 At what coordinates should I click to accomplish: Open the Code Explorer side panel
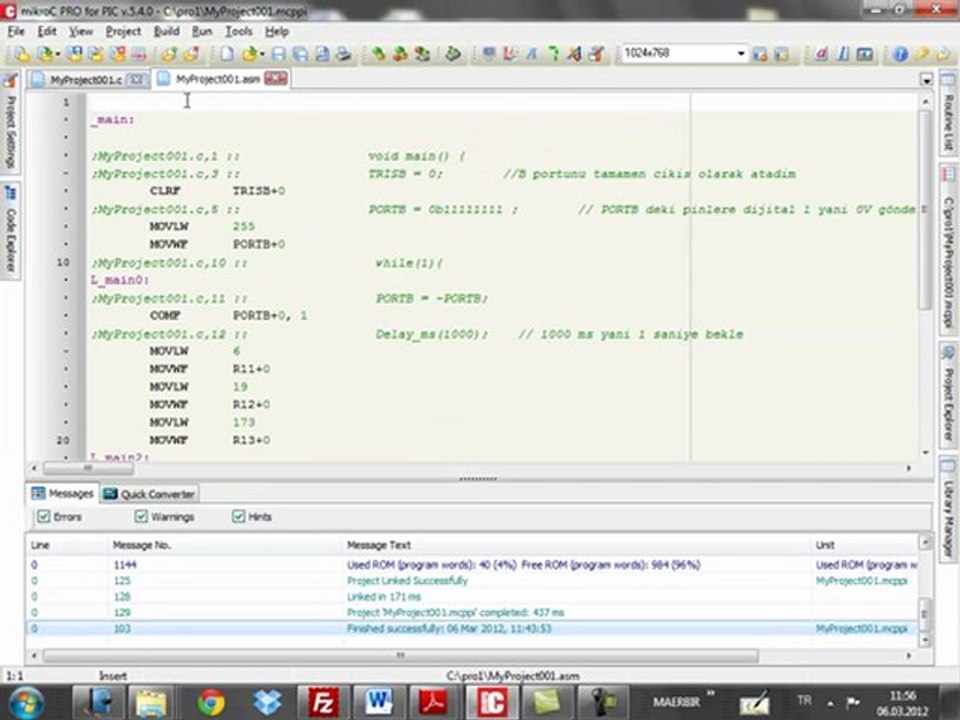point(10,230)
